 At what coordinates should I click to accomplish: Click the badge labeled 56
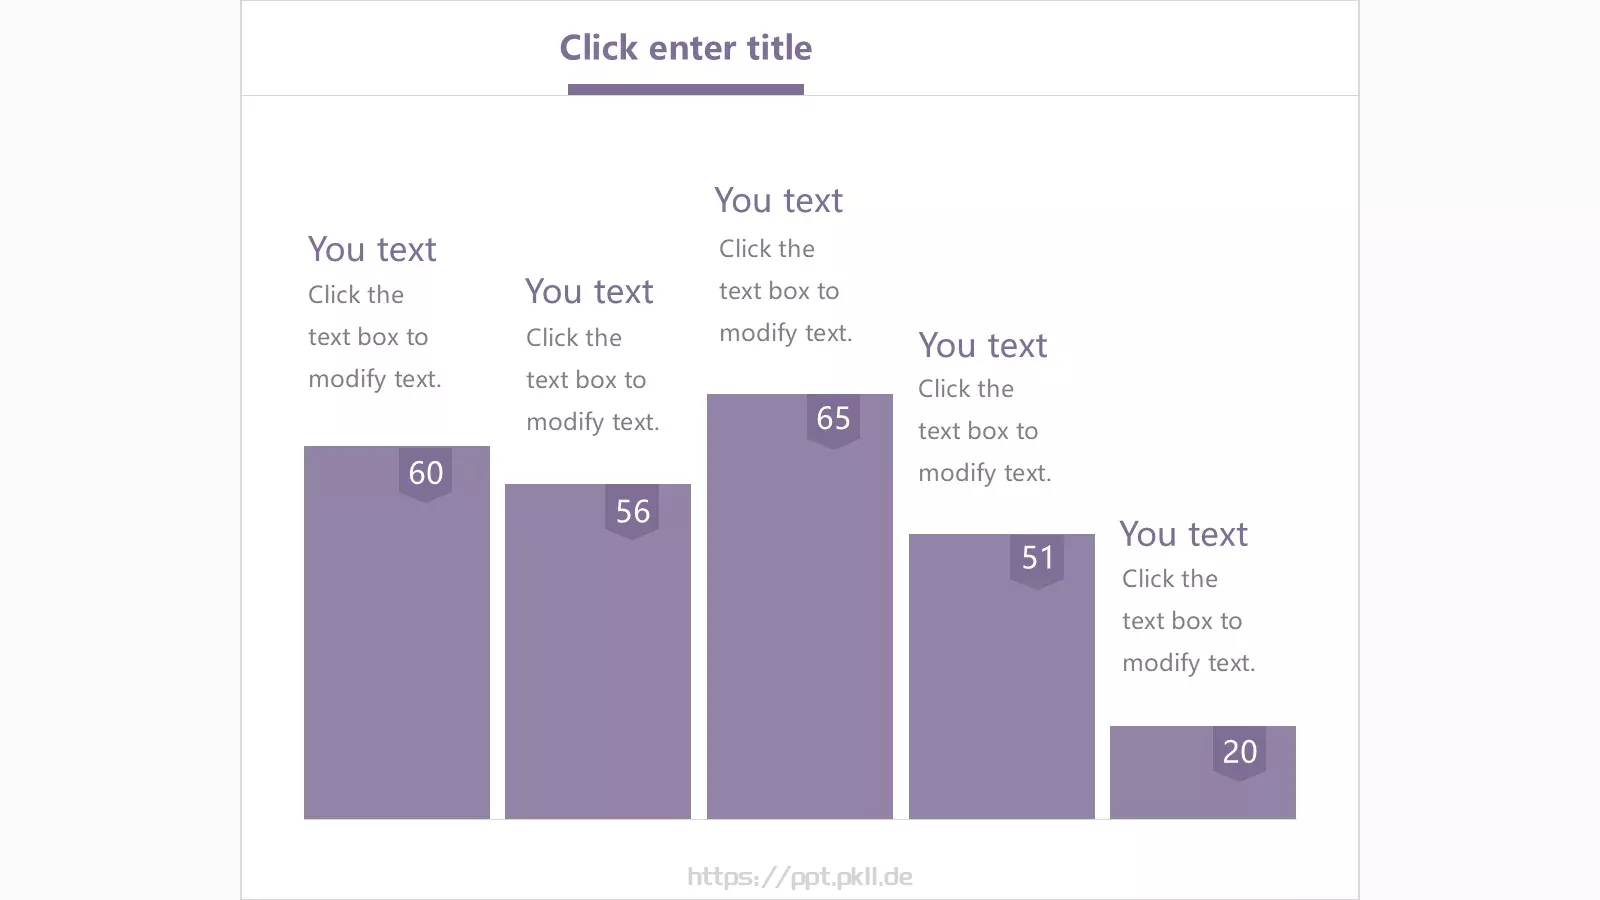click(632, 512)
